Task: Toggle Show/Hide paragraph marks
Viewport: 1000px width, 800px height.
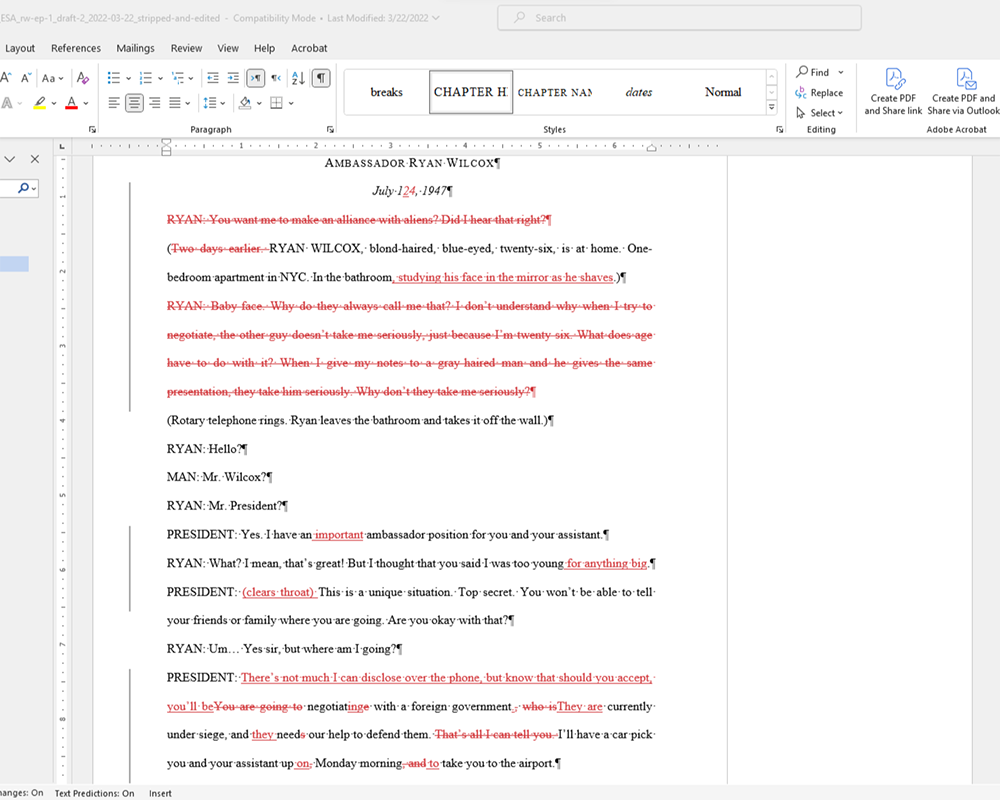Action: [321, 78]
